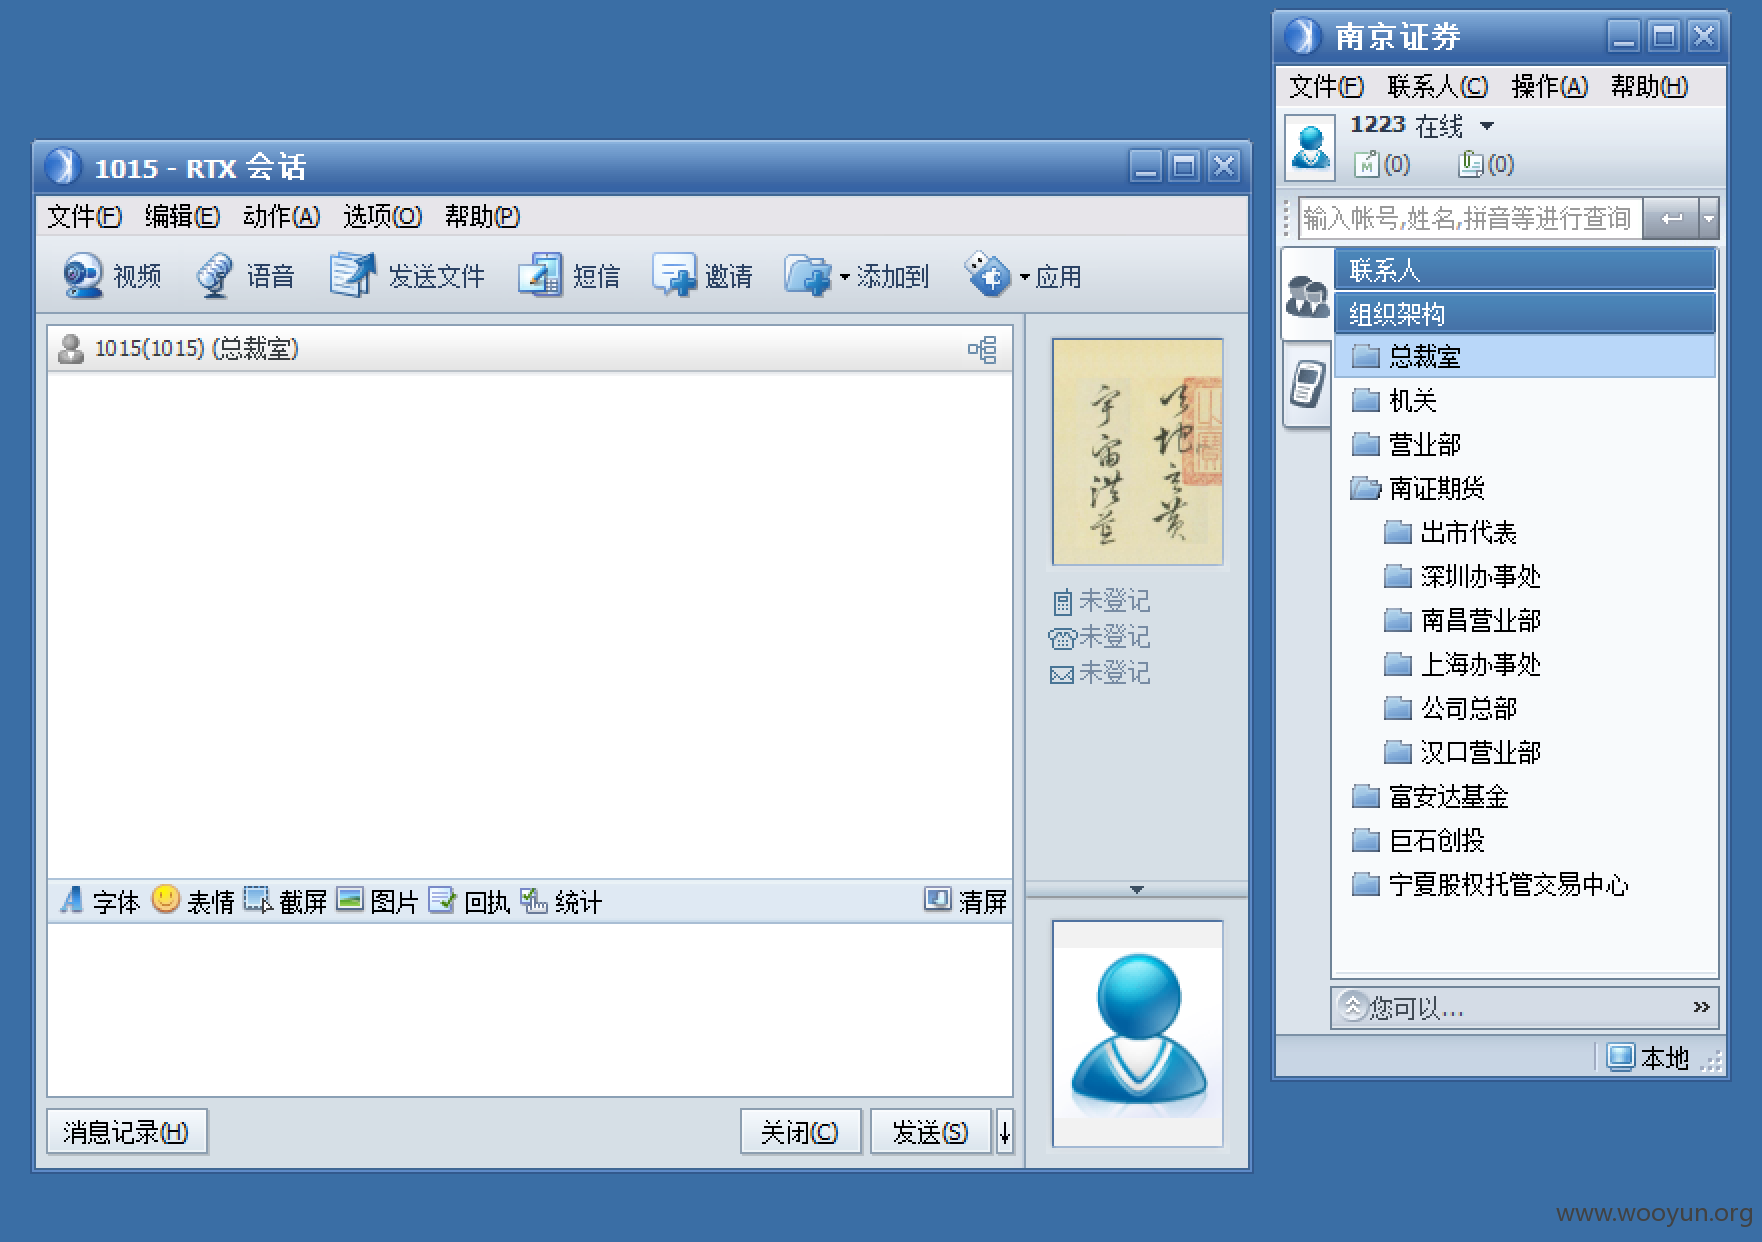Open the 选项 menu
The width and height of the screenshot is (1762, 1242).
tap(382, 216)
